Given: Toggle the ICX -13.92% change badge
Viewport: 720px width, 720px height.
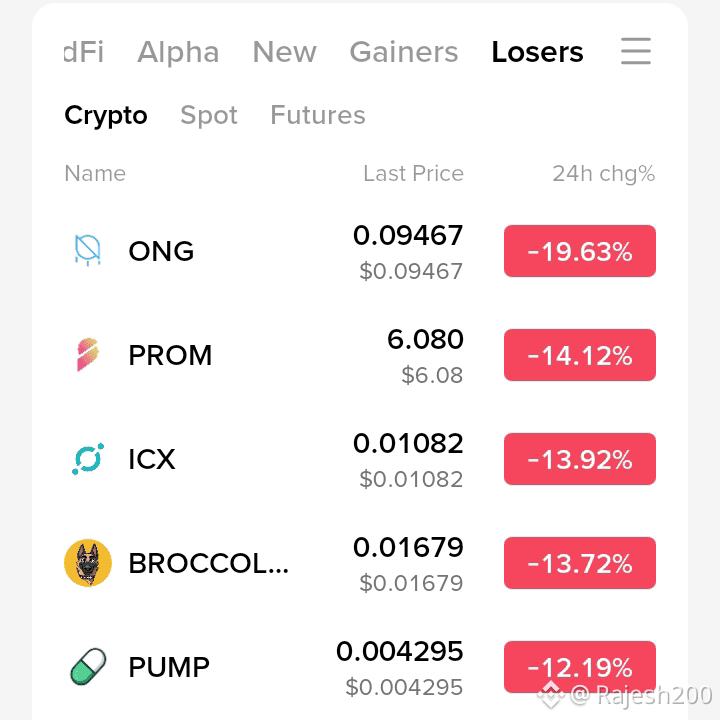Looking at the screenshot, I should [579, 459].
